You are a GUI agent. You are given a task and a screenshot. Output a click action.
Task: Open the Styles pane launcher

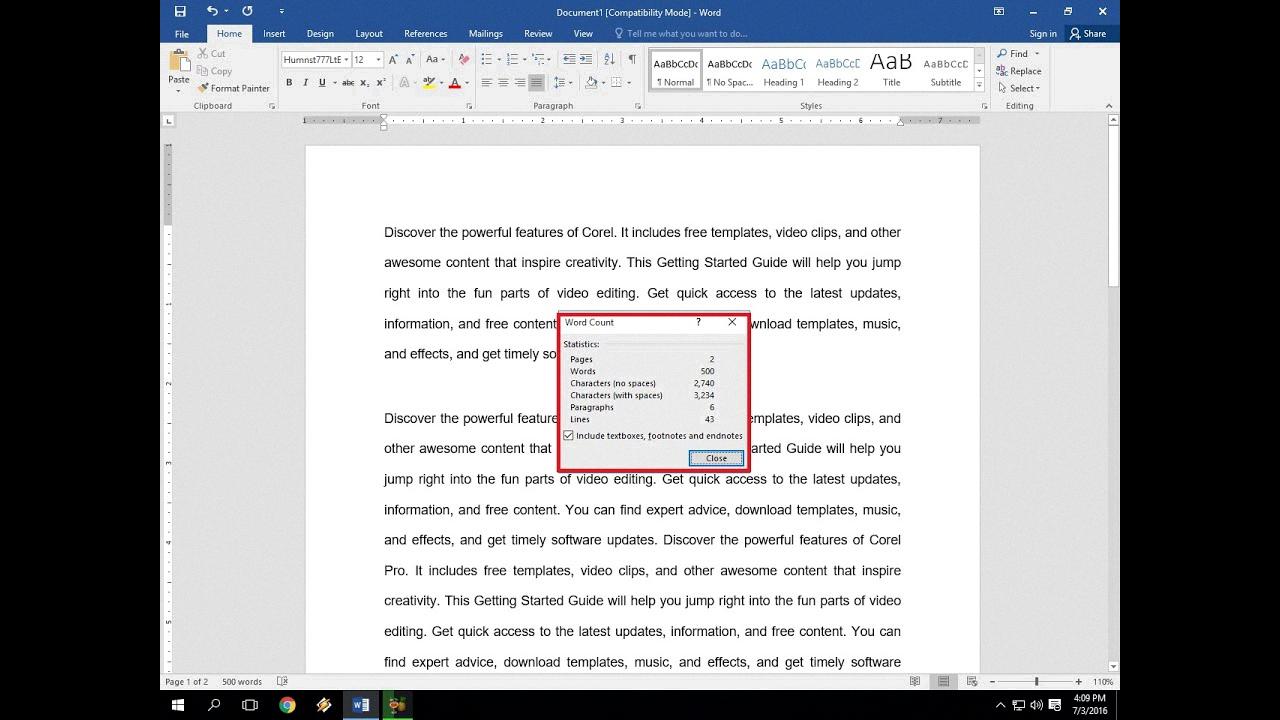coord(984,106)
